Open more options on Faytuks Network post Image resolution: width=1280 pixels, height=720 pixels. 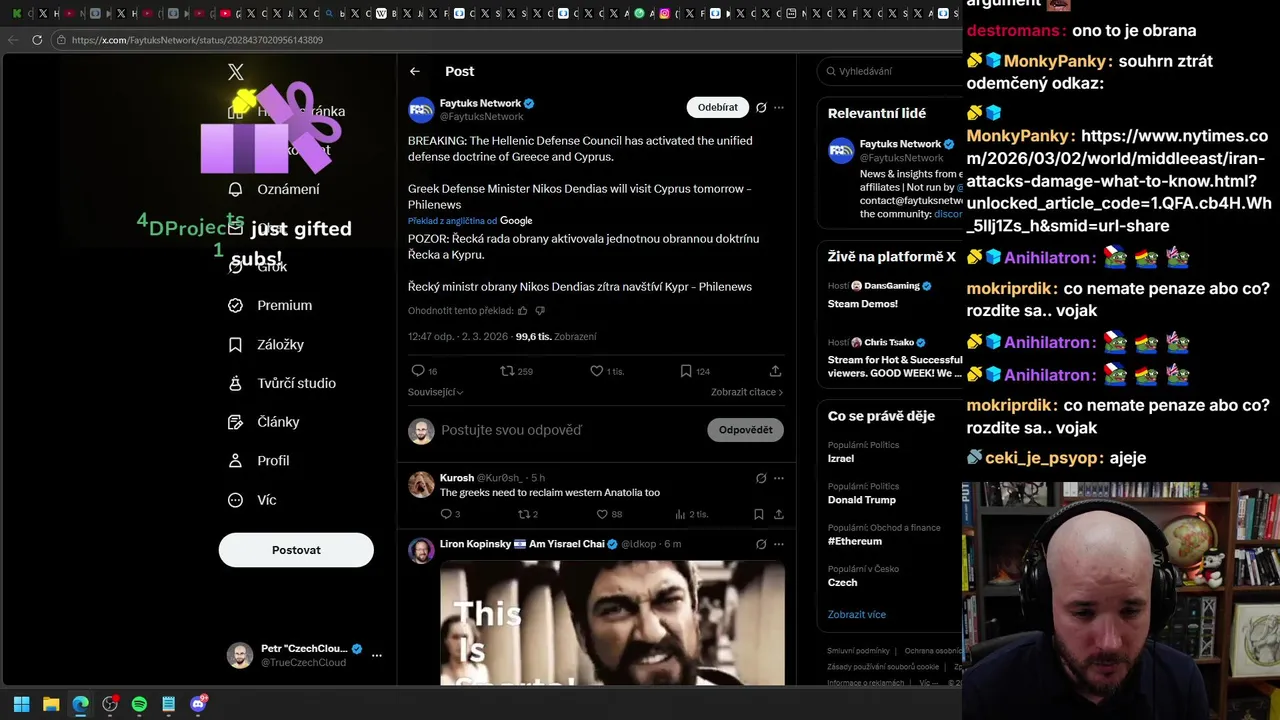[x=779, y=107]
